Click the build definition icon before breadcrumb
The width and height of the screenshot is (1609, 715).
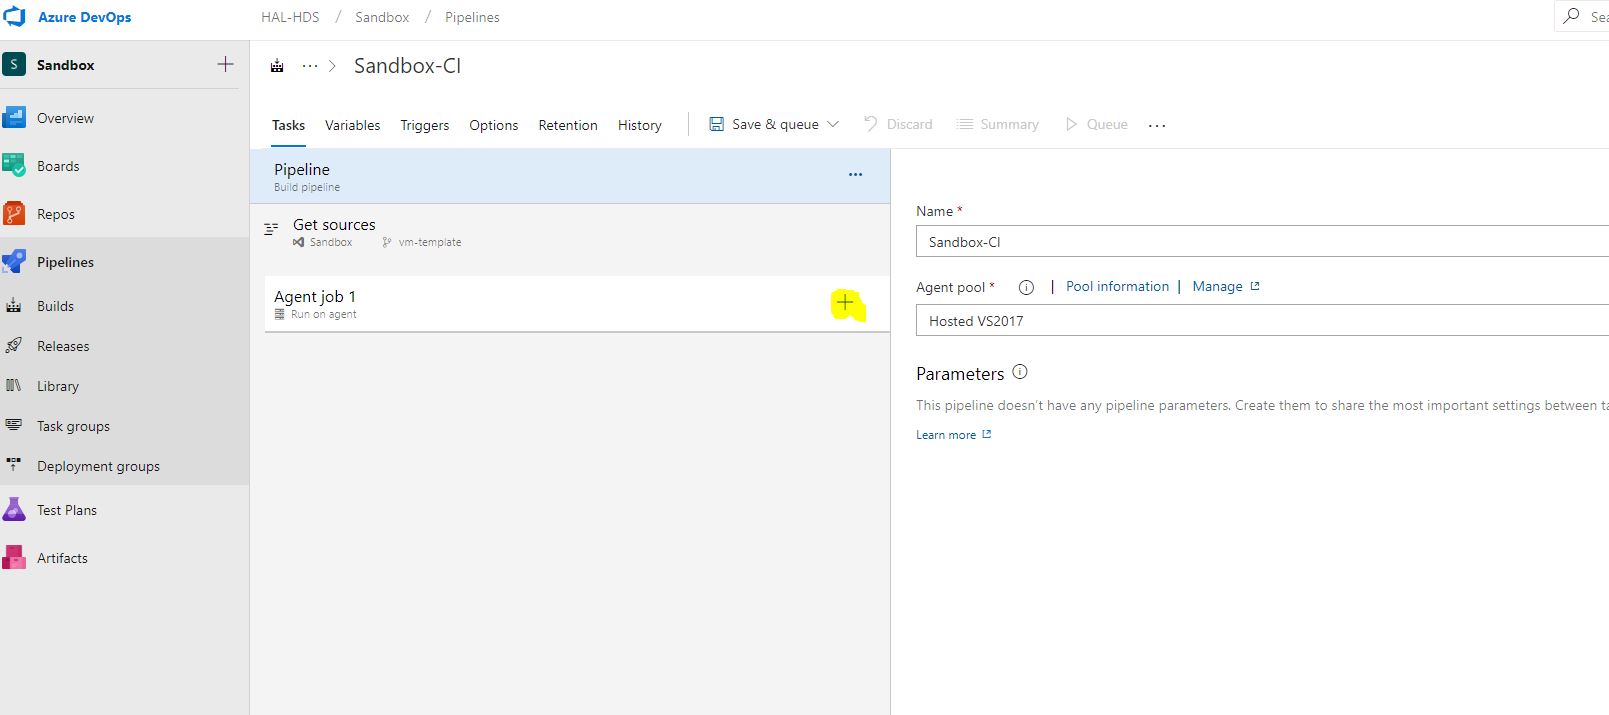pyautogui.click(x=277, y=66)
